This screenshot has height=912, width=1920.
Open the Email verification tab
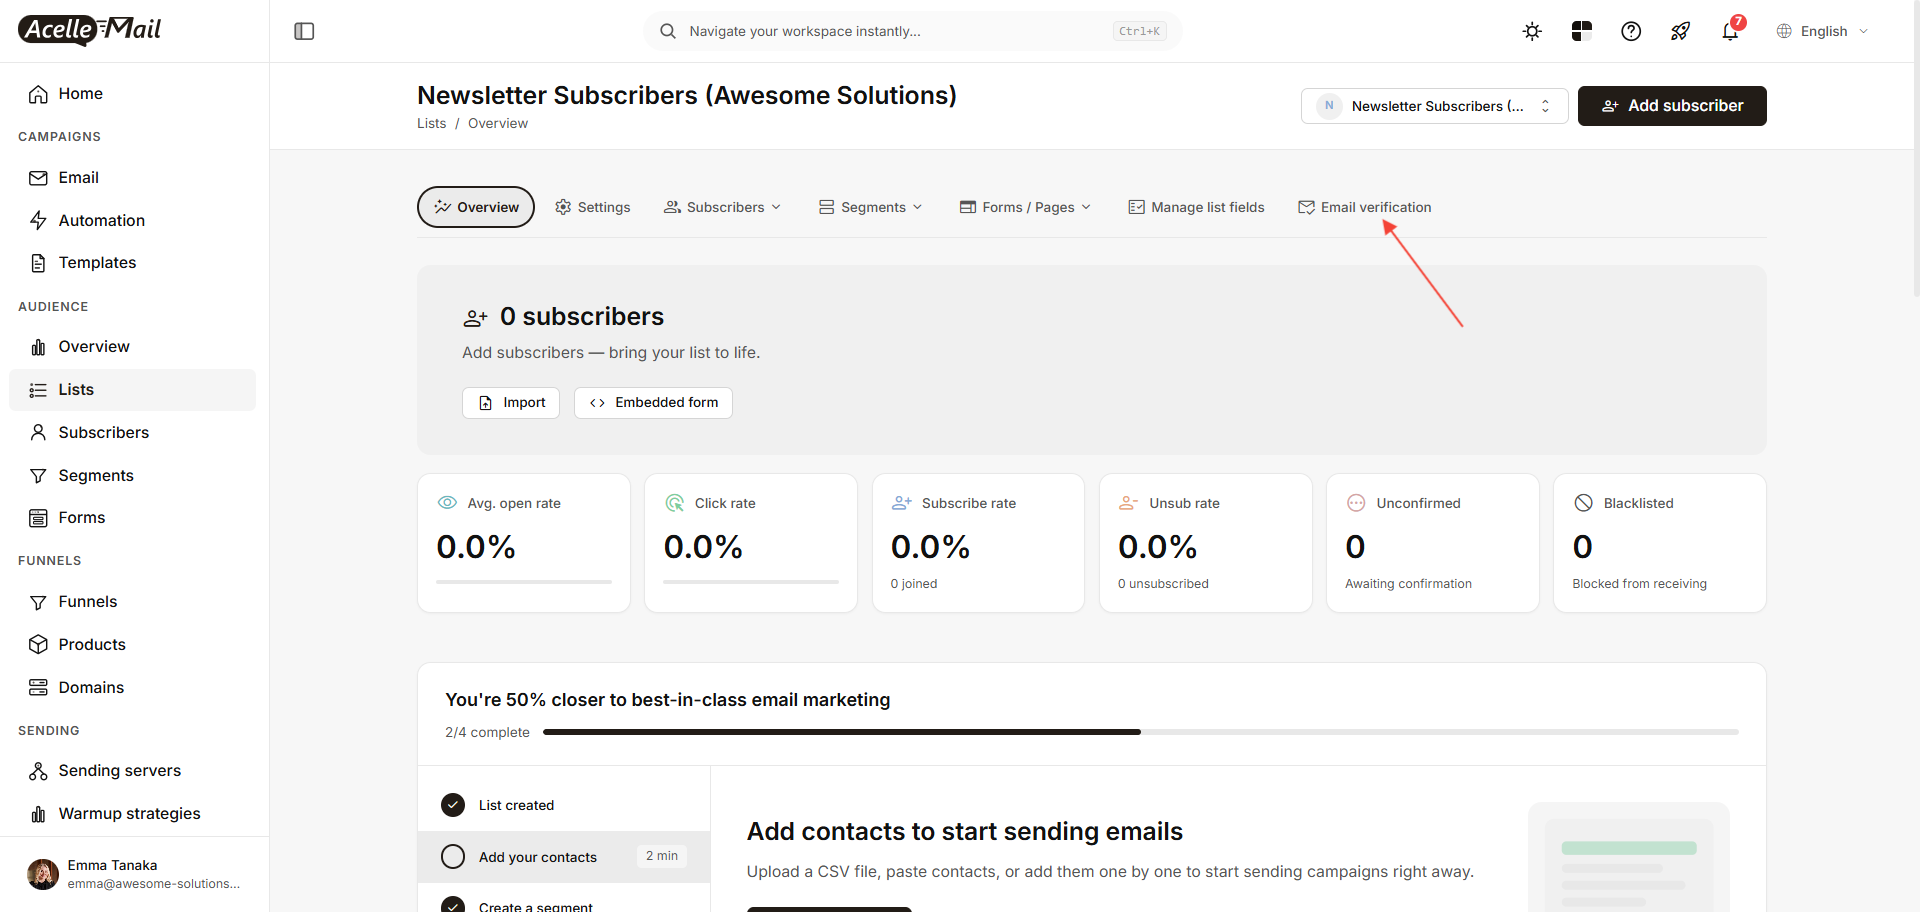1365,207
